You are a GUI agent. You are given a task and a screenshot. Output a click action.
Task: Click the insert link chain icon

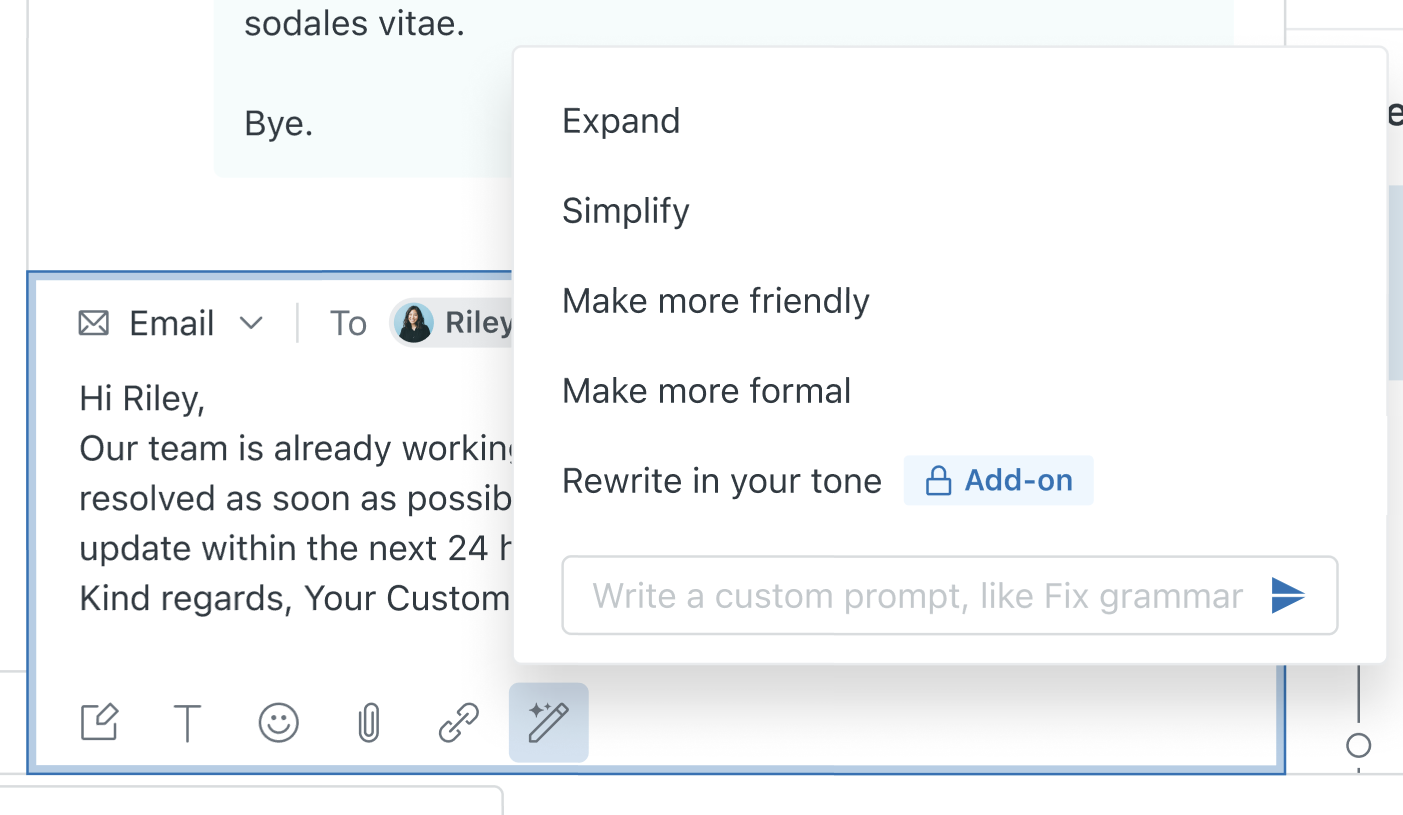click(459, 722)
